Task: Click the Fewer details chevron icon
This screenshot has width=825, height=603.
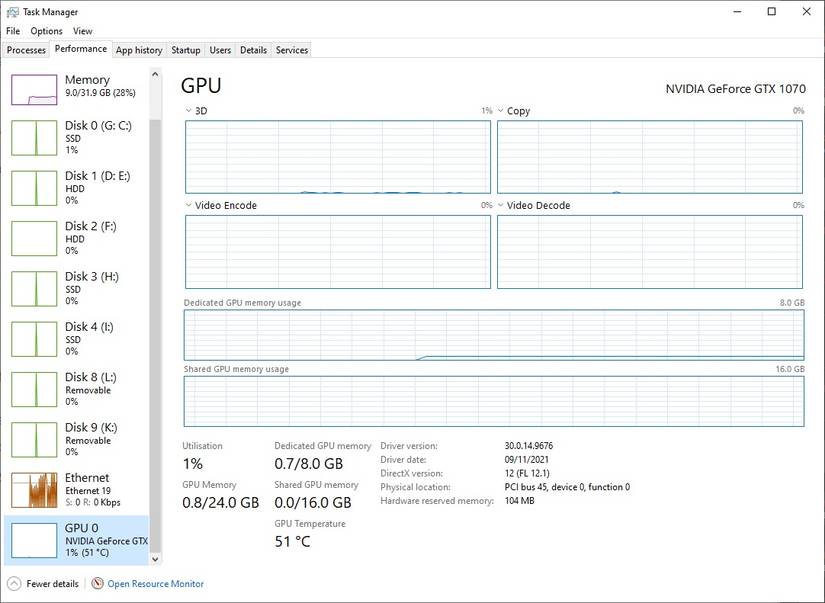Action: tap(13, 584)
